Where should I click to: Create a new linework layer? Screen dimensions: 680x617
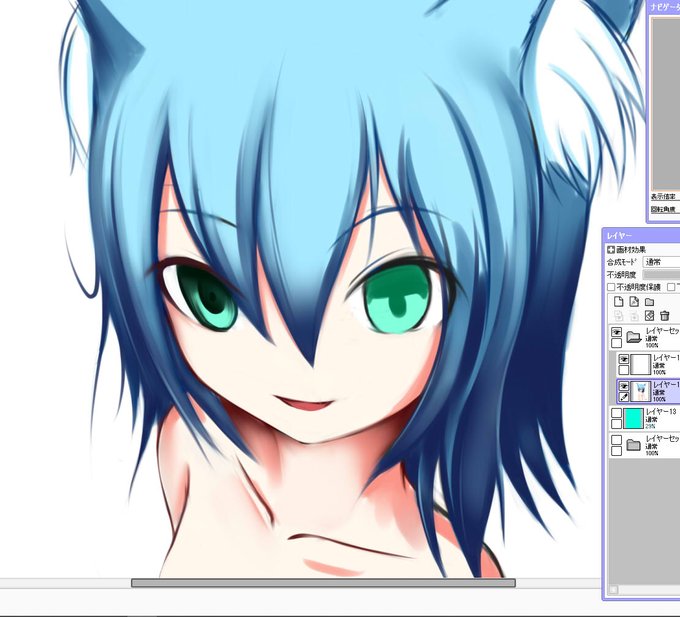pos(634,302)
